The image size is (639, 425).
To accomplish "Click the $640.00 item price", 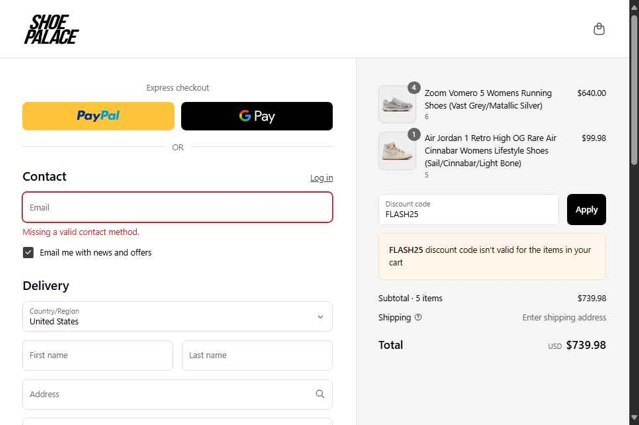I will click(591, 93).
